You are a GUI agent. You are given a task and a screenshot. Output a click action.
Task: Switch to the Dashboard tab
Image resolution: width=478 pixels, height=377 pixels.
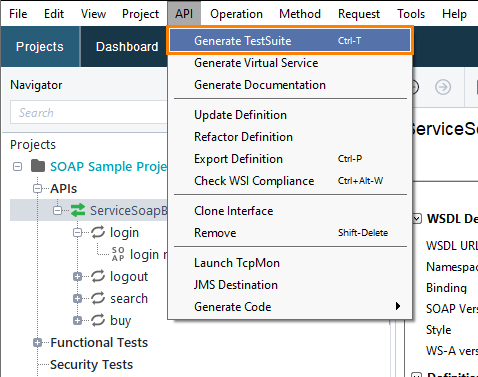point(127,47)
